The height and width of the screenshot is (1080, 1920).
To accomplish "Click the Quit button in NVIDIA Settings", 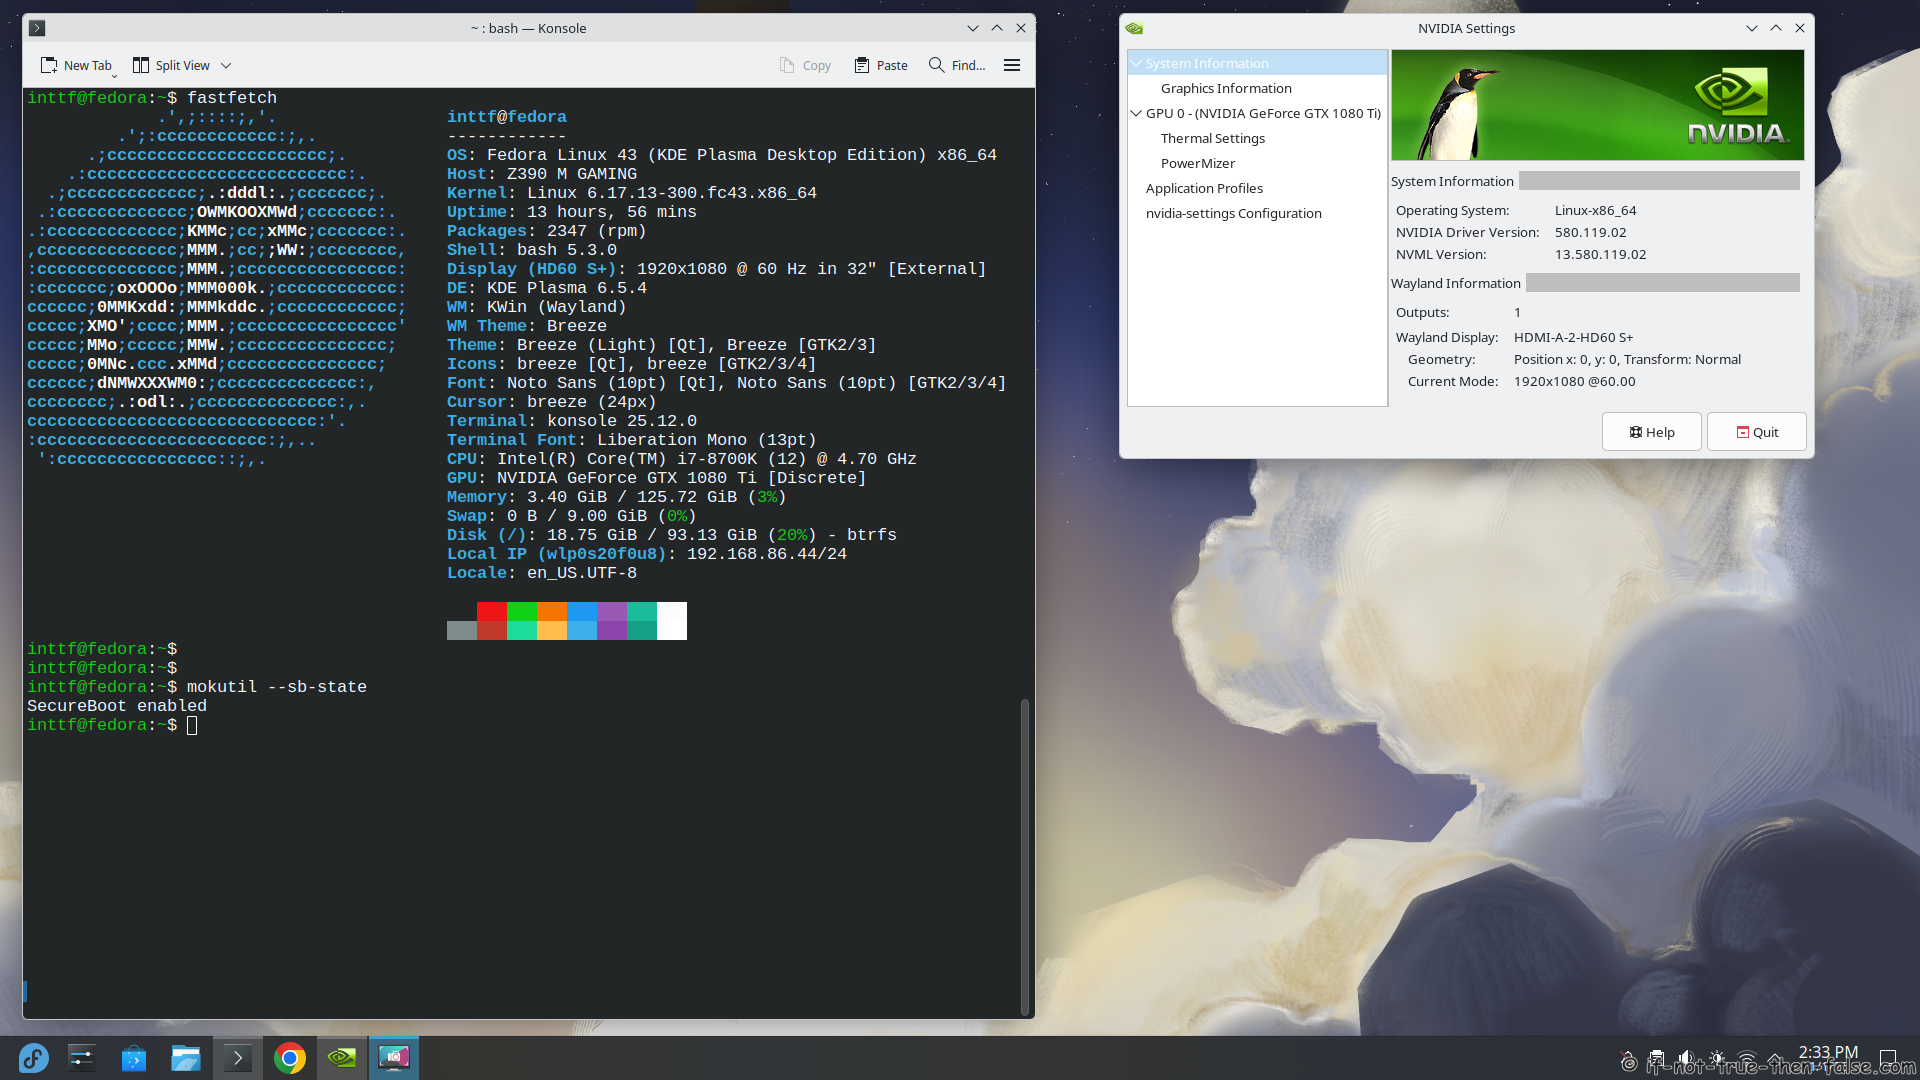I will point(1756,432).
